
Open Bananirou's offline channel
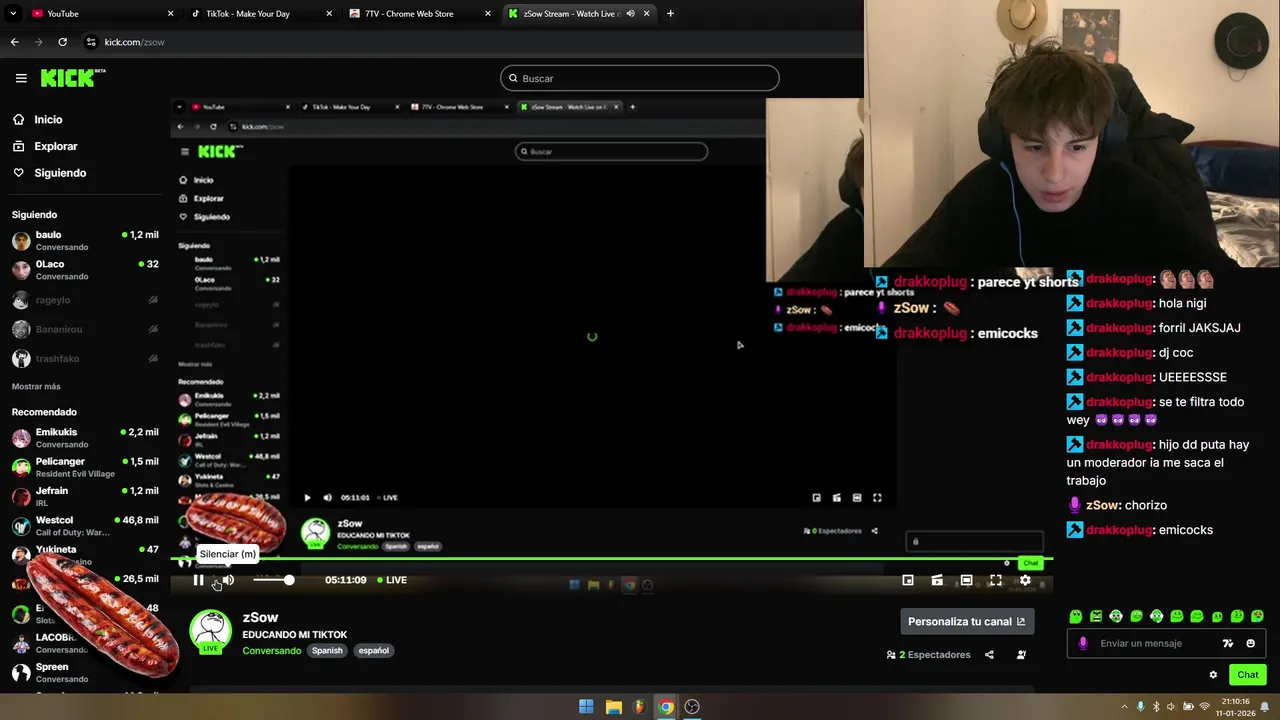pyautogui.click(x=85, y=329)
